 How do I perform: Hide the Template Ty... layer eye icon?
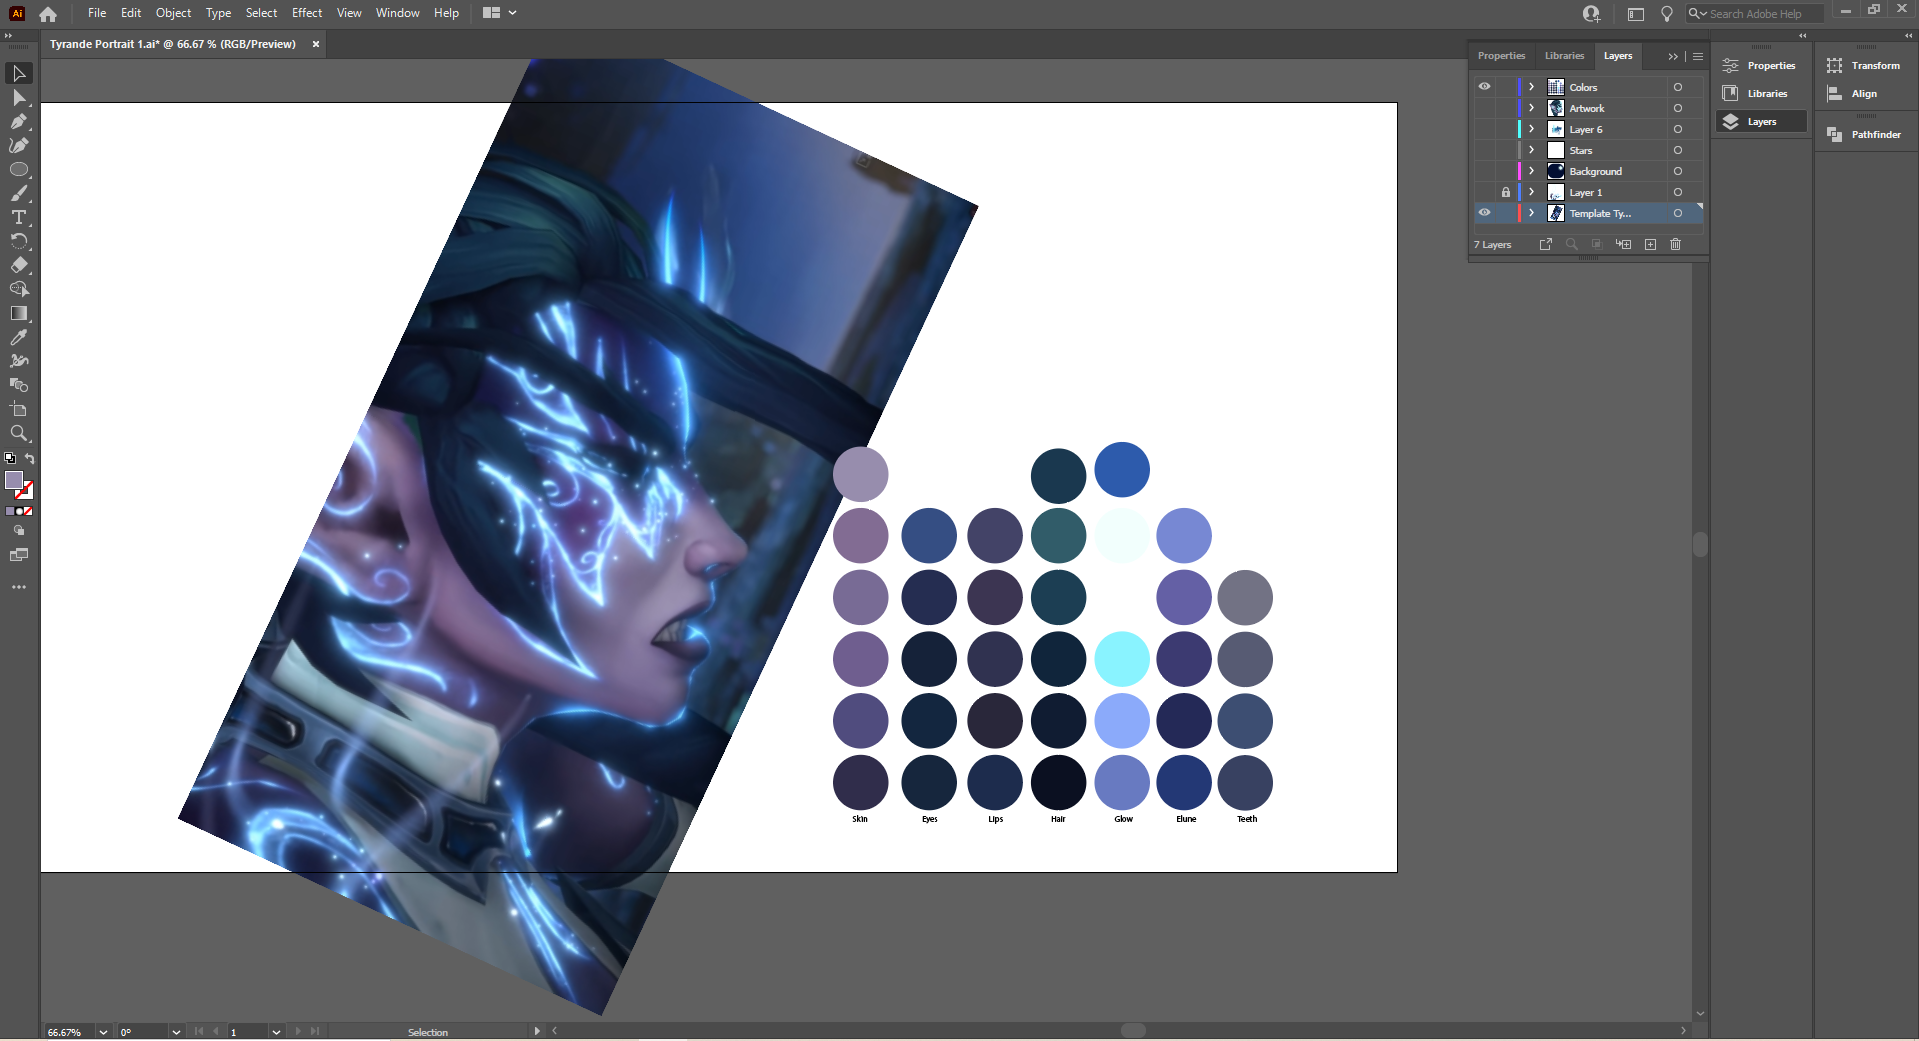click(x=1484, y=213)
